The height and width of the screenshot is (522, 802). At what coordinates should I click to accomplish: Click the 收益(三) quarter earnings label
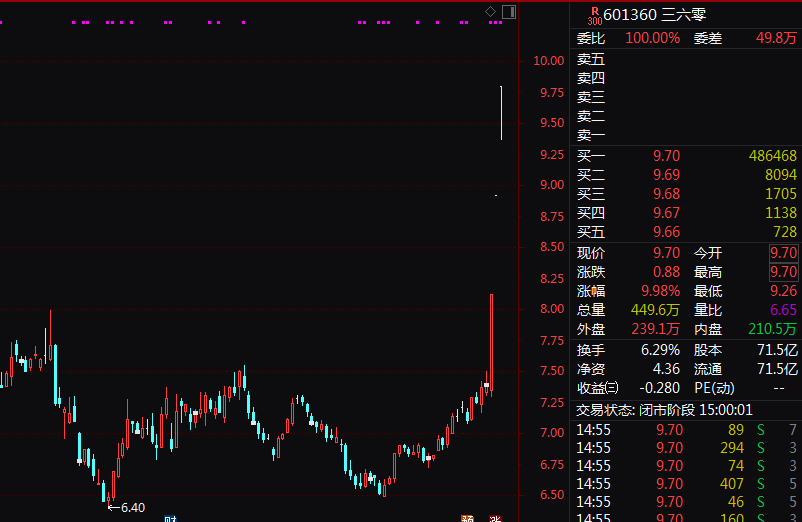point(598,387)
